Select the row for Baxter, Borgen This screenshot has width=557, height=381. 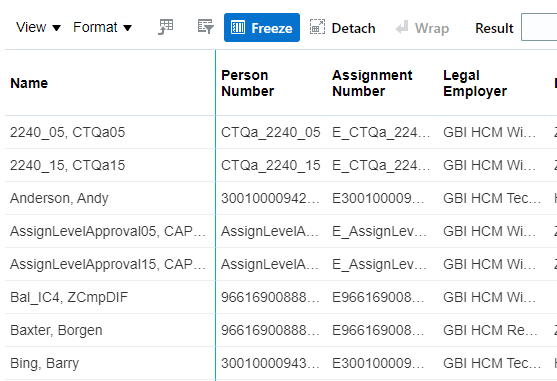click(x=281, y=330)
